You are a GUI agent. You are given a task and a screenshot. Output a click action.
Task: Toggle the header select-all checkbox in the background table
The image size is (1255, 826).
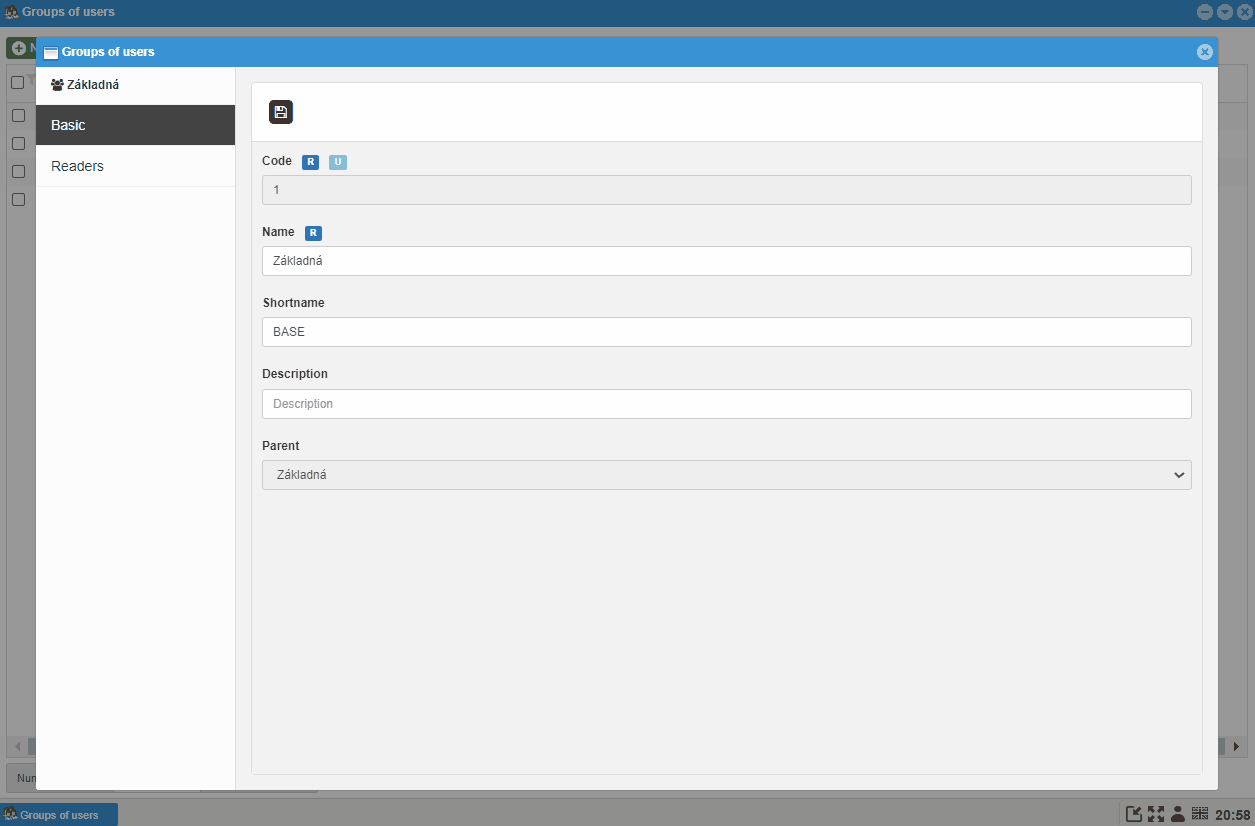click(17, 82)
